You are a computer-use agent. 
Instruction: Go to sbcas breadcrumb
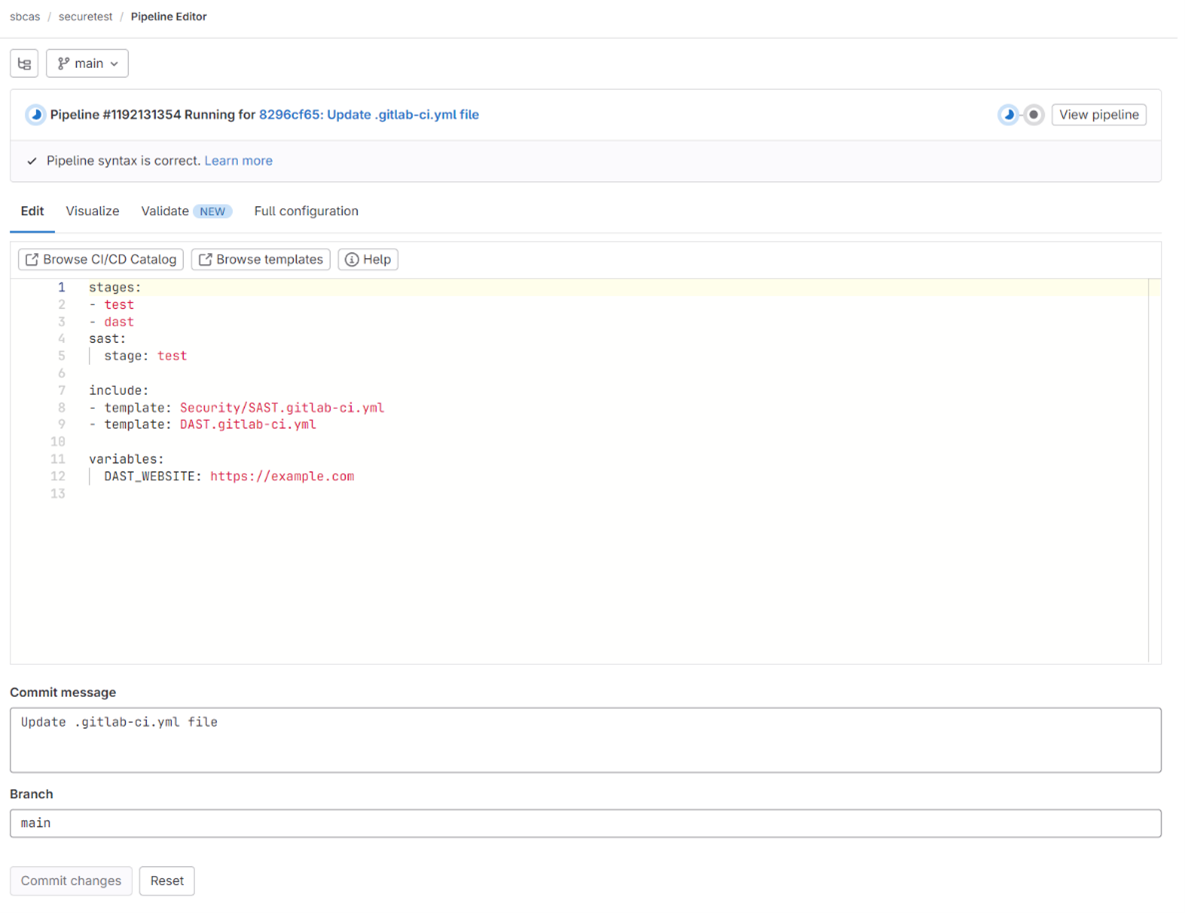pyautogui.click(x=25, y=17)
